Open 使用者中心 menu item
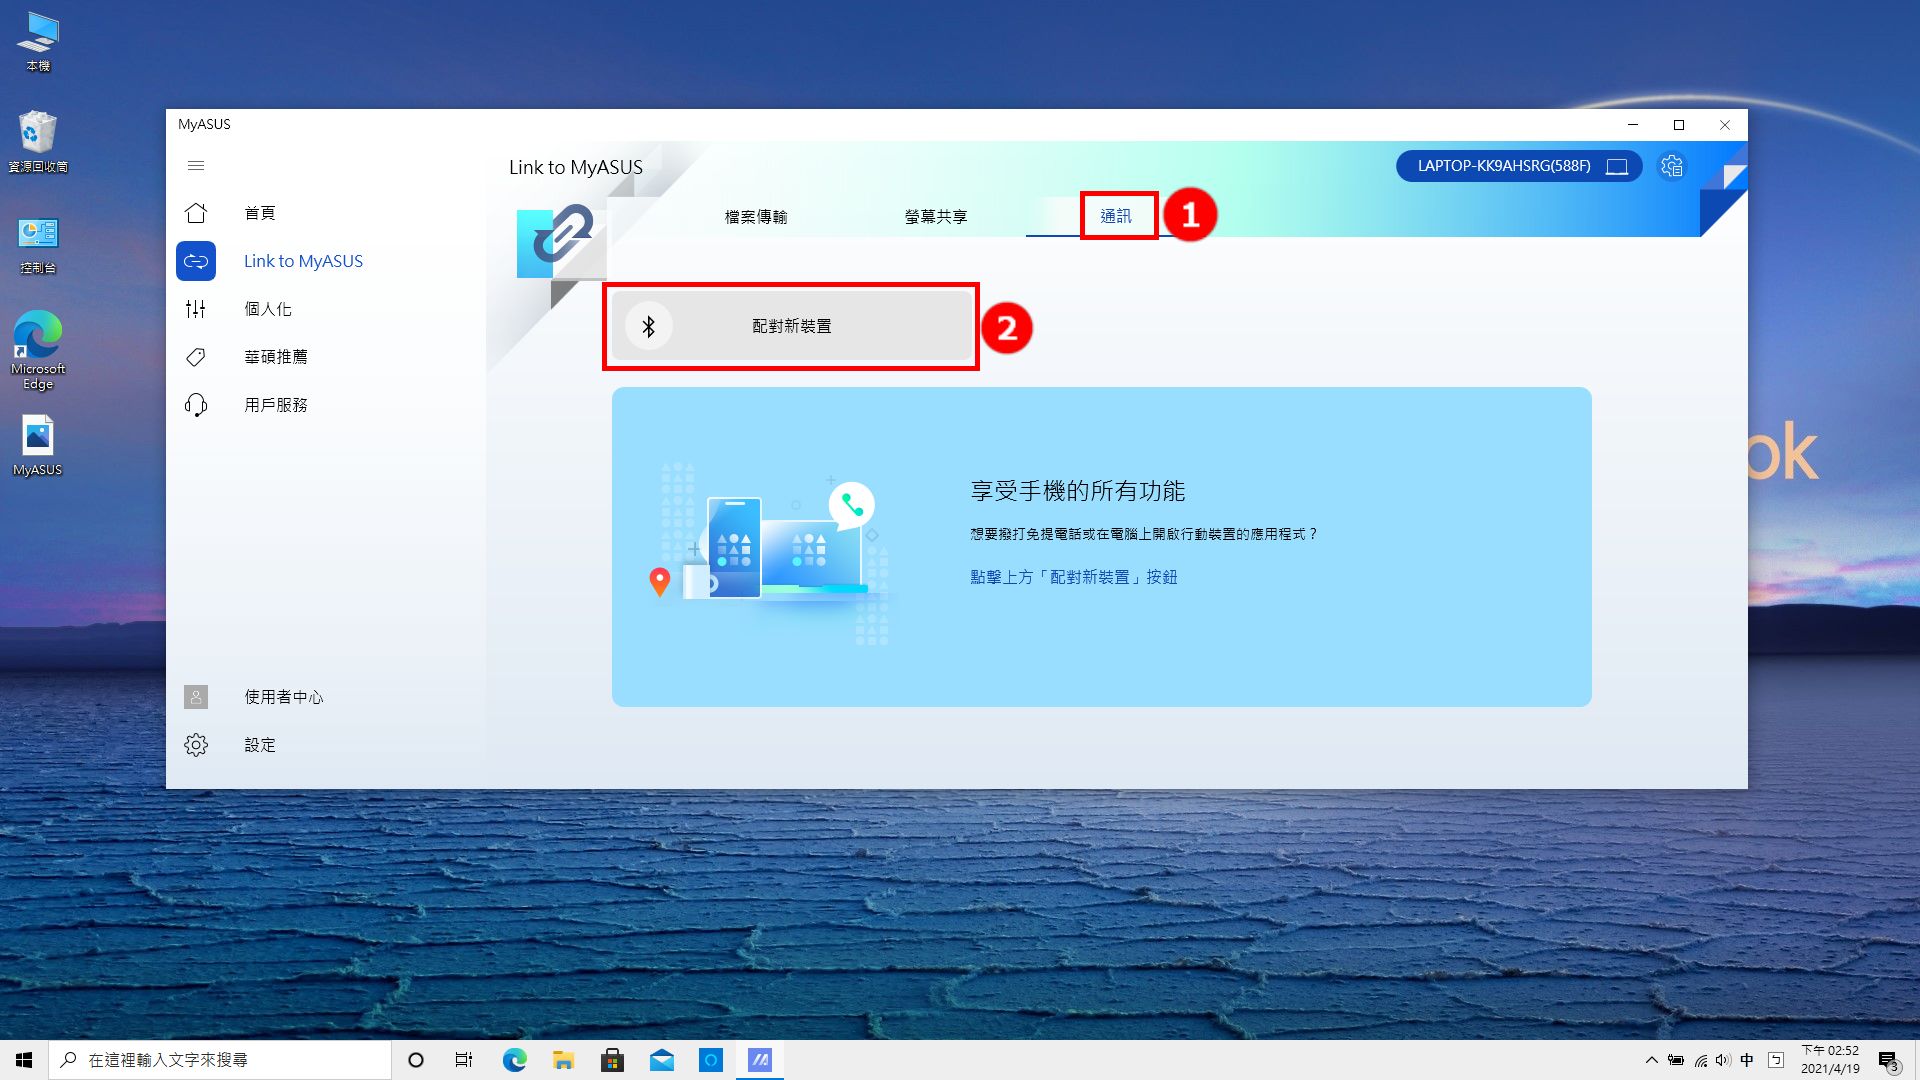The width and height of the screenshot is (1920, 1080). point(284,697)
